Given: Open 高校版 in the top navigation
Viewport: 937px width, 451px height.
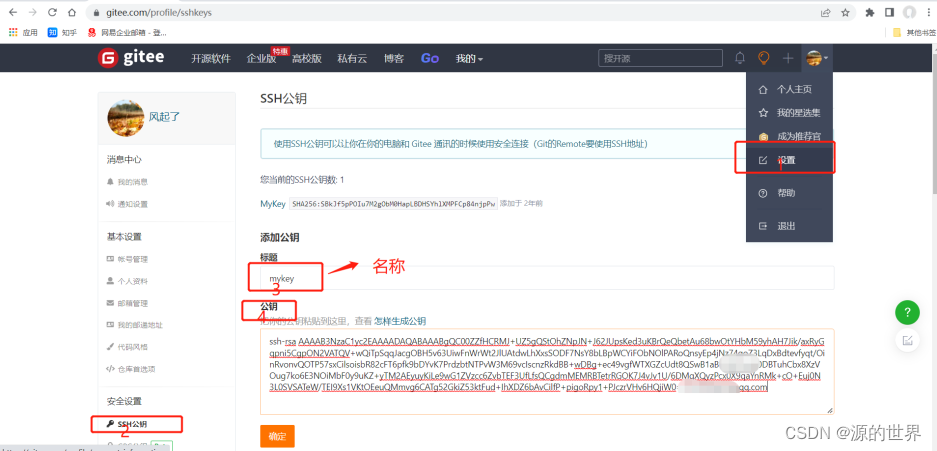Looking at the screenshot, I should point(307,59).
